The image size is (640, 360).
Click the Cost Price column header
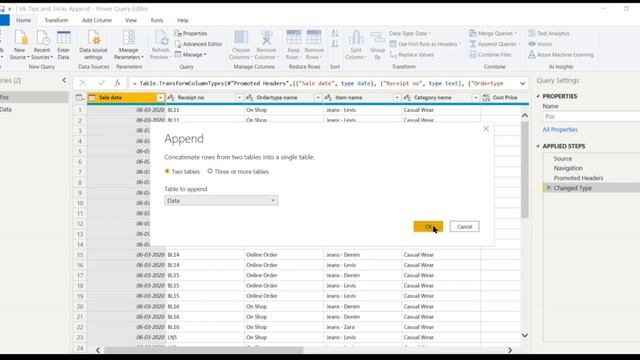[504, 98]
